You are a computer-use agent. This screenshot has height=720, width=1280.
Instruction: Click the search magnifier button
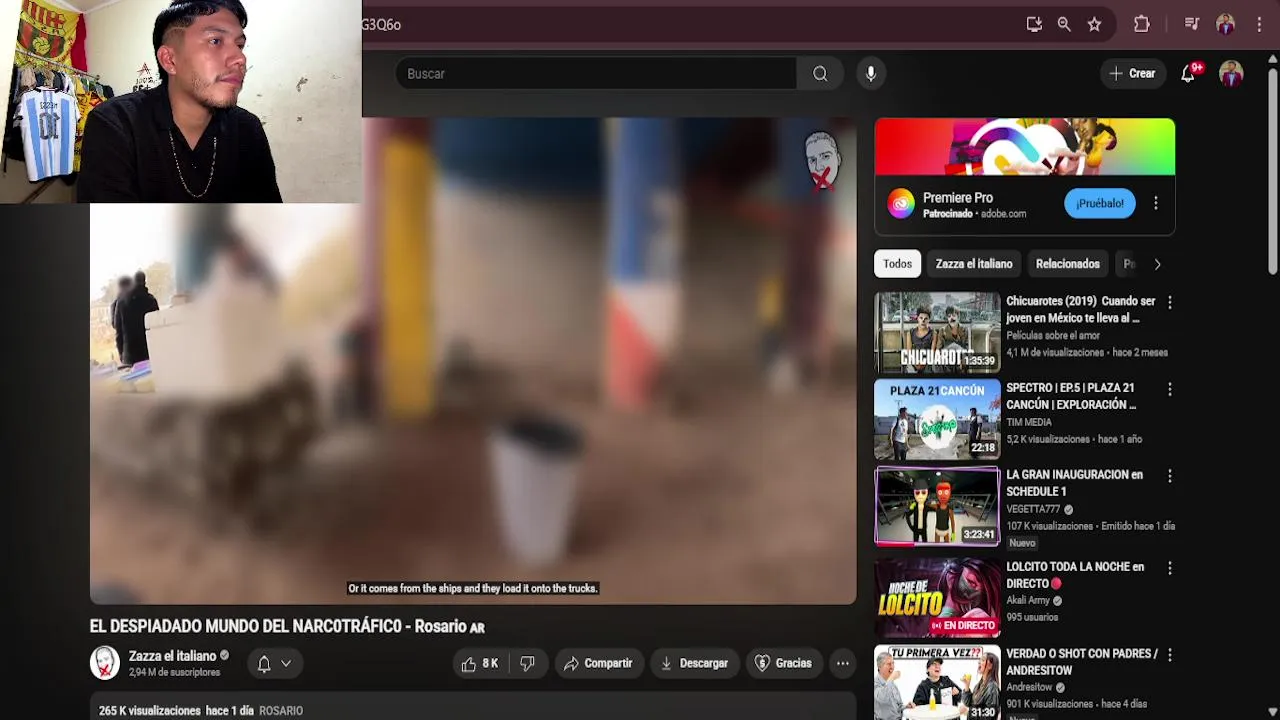pos(820,73)
